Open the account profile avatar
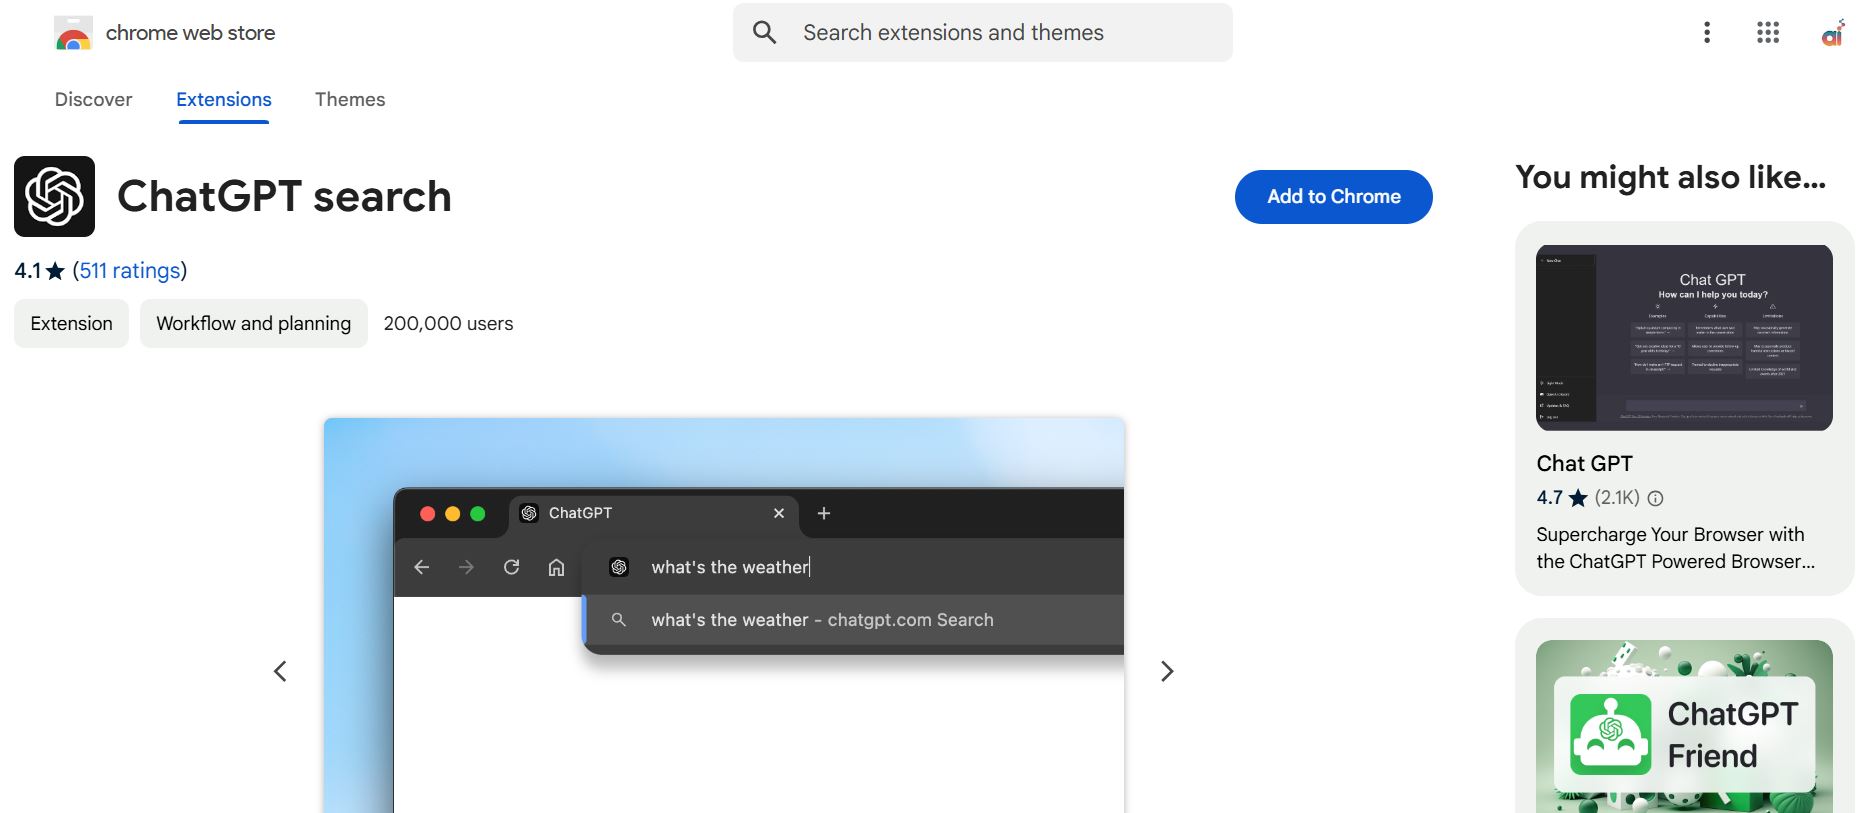 (1832, 33)
